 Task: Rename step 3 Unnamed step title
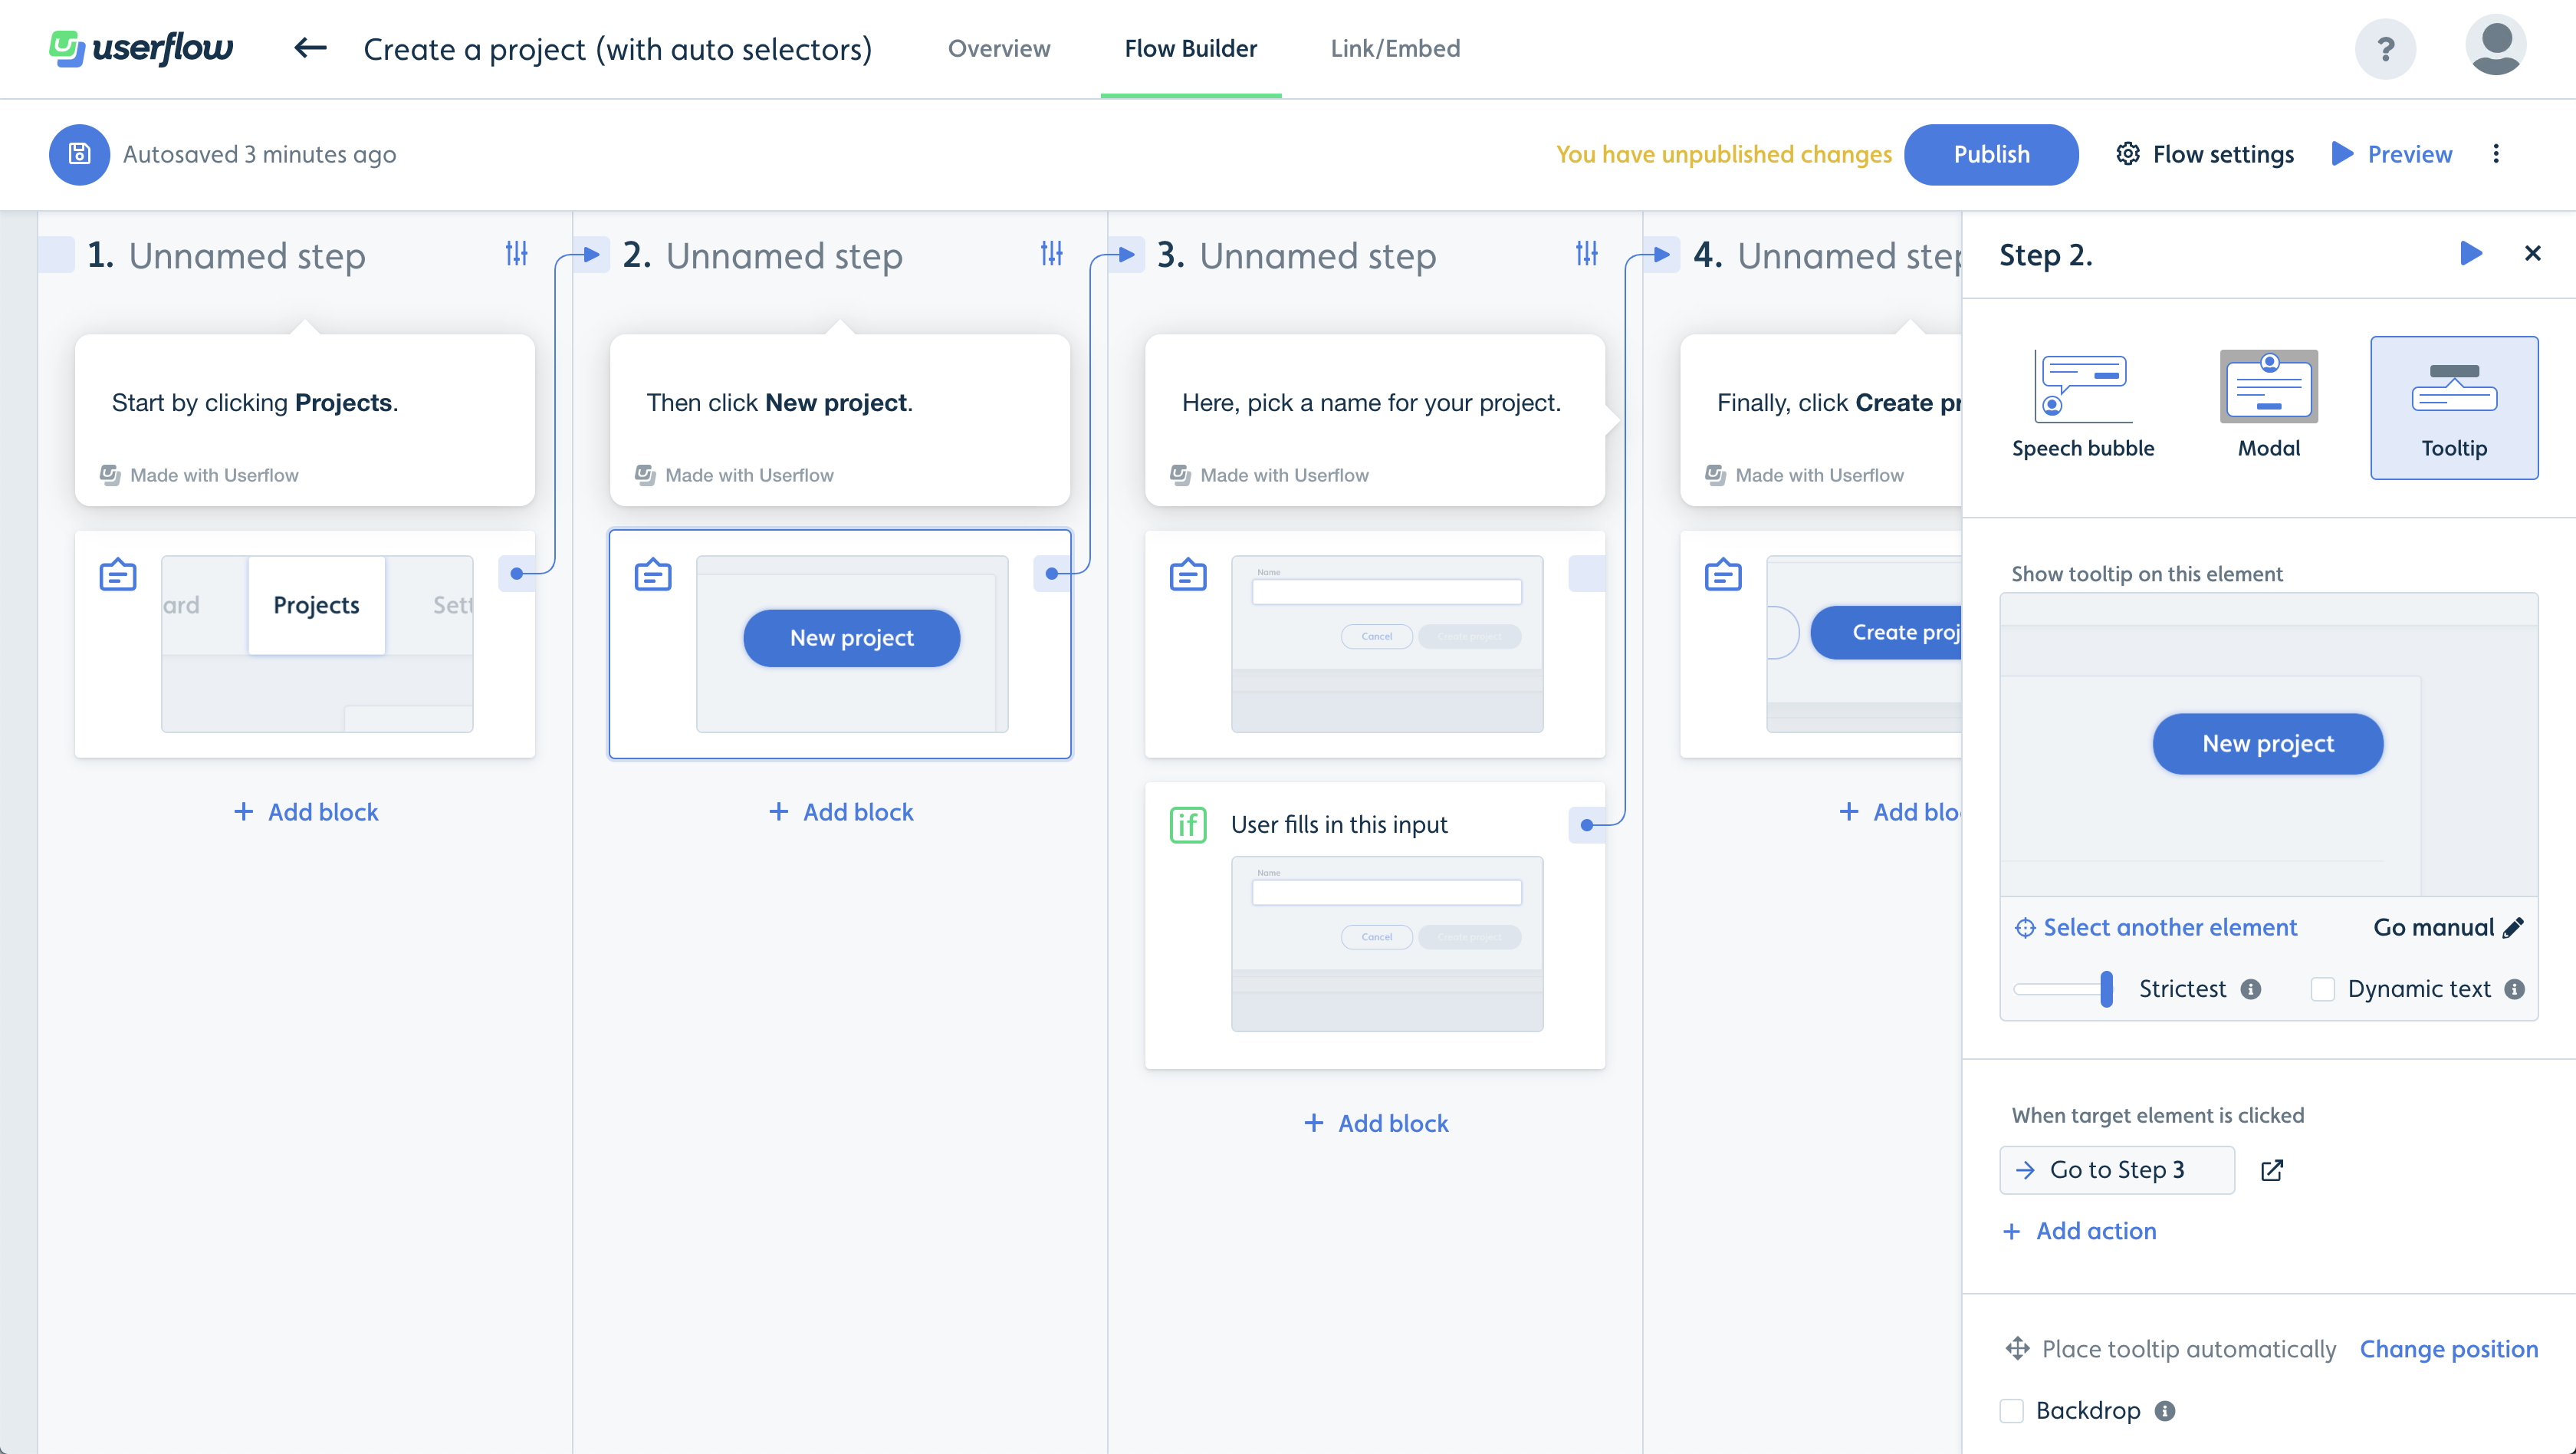1318,256
